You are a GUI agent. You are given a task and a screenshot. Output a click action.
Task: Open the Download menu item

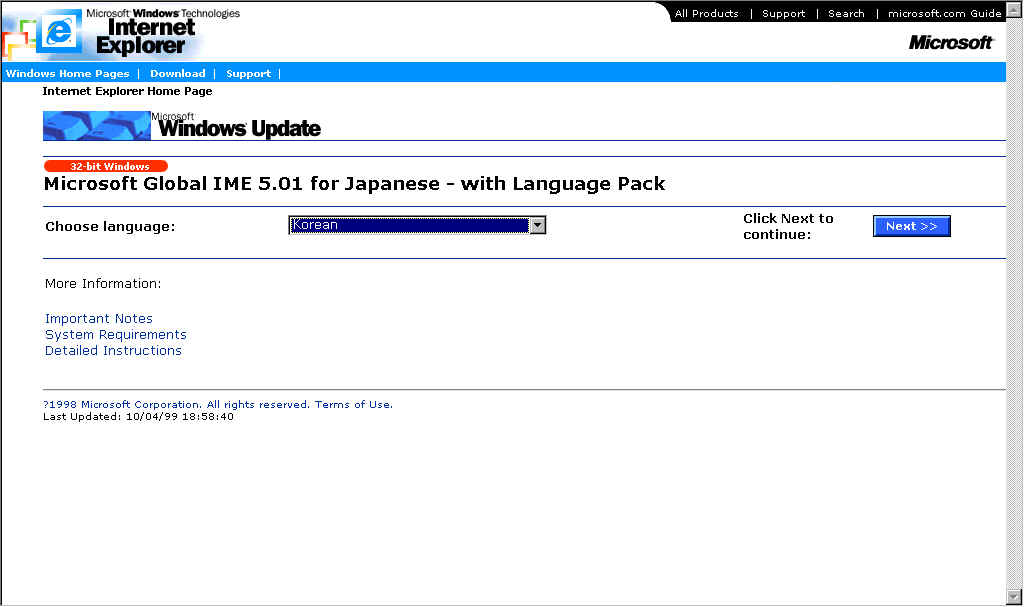click(x=178, y=73)
